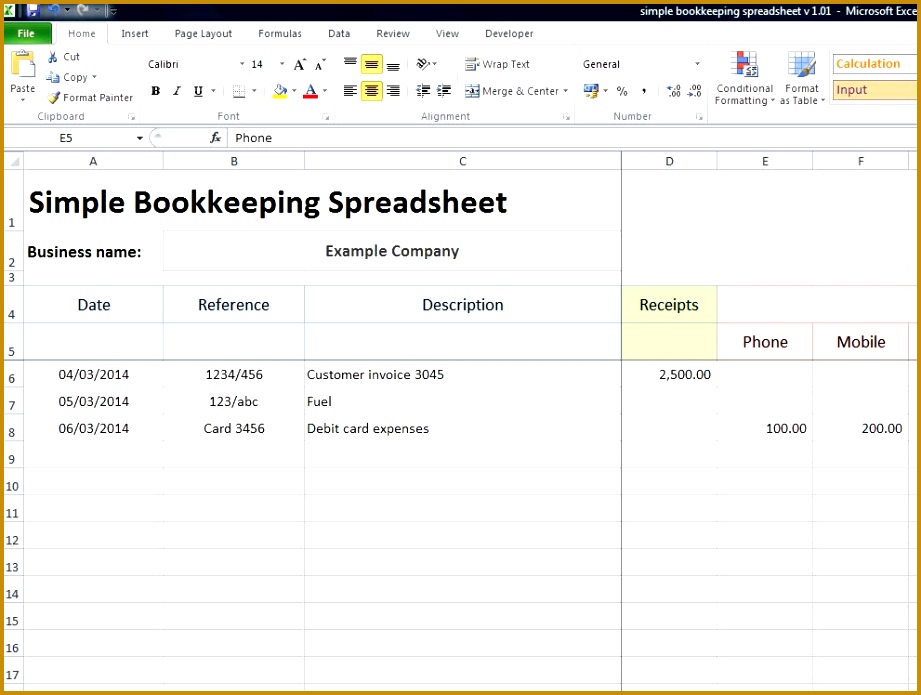Viewport: 921px width, 695px height.
Task: Open the File tab
Action: coord(26,33)
